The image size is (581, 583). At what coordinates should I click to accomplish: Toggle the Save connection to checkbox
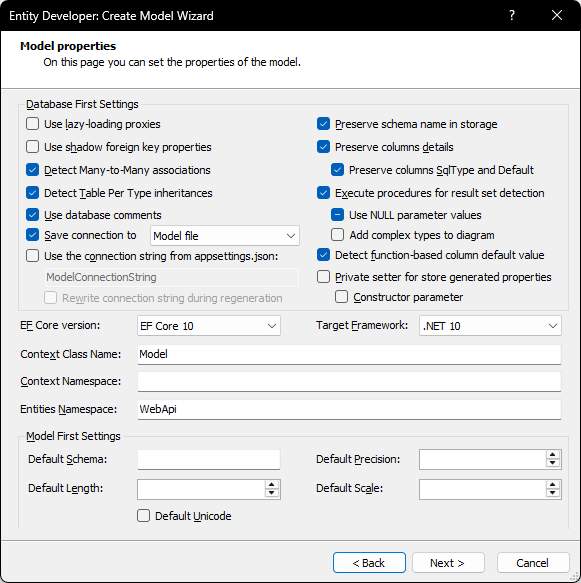(33, 235)
